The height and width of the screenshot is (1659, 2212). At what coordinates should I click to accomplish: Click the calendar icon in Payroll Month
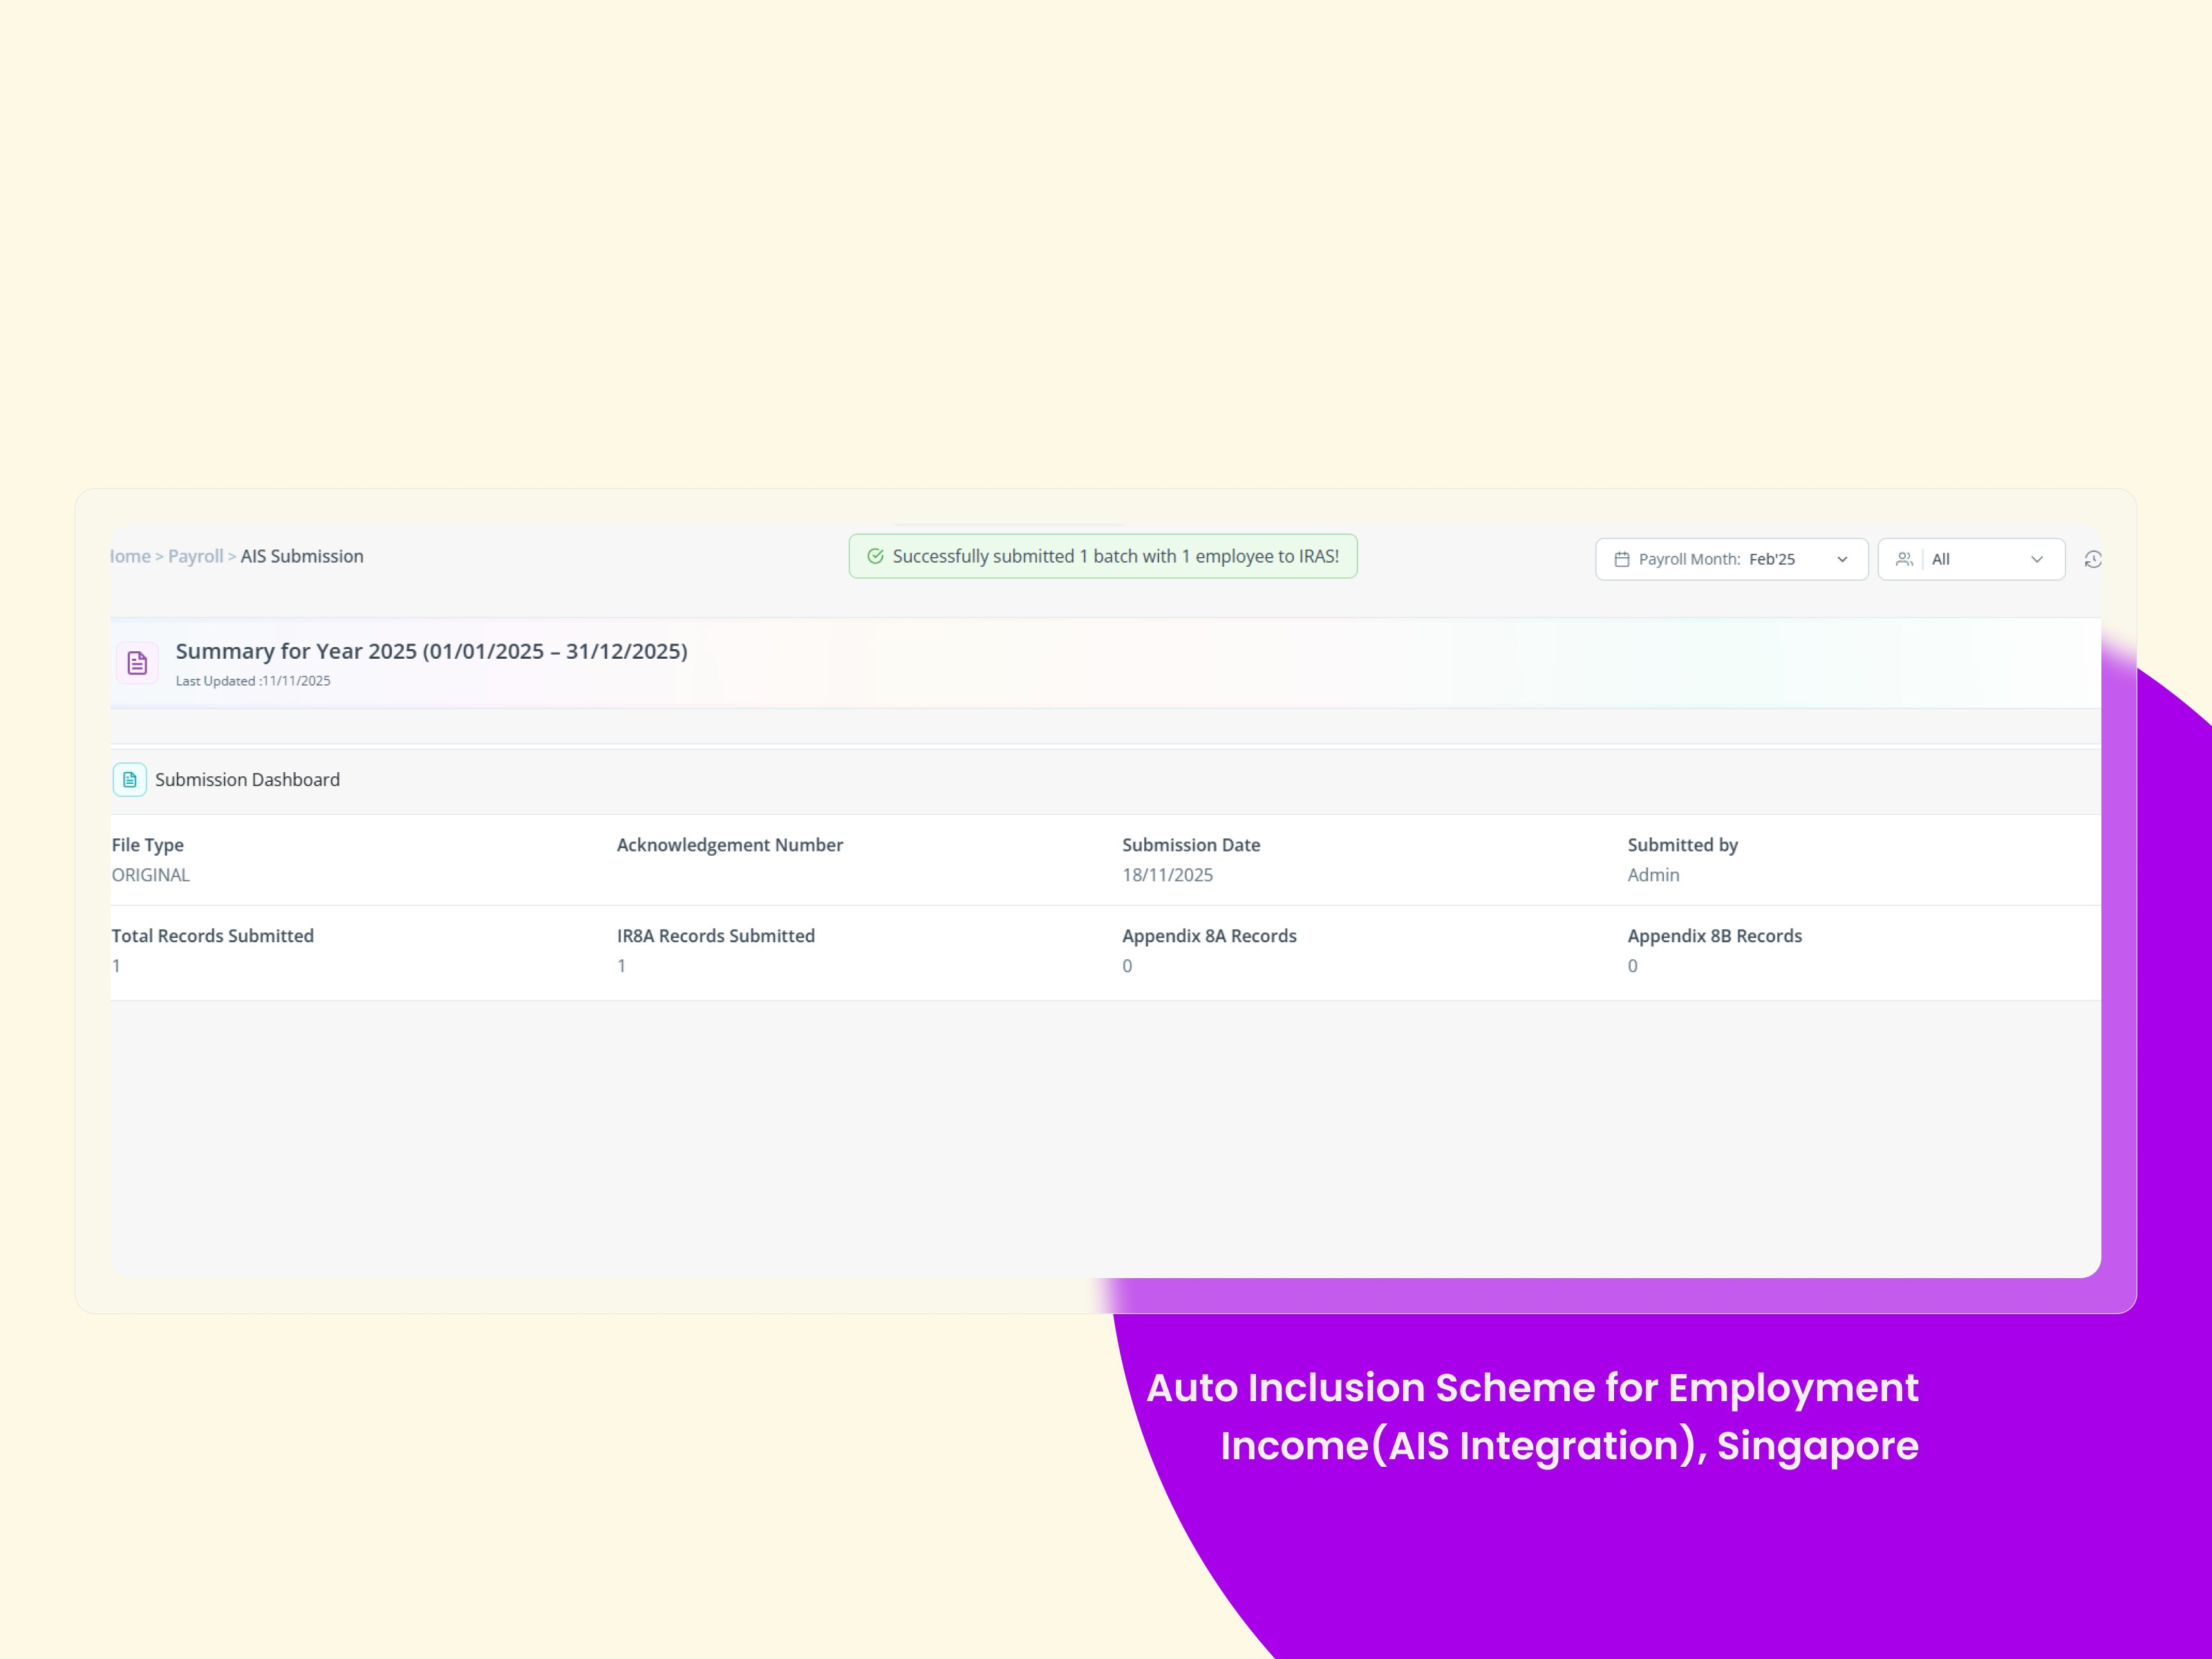(x=1621, y=559)
